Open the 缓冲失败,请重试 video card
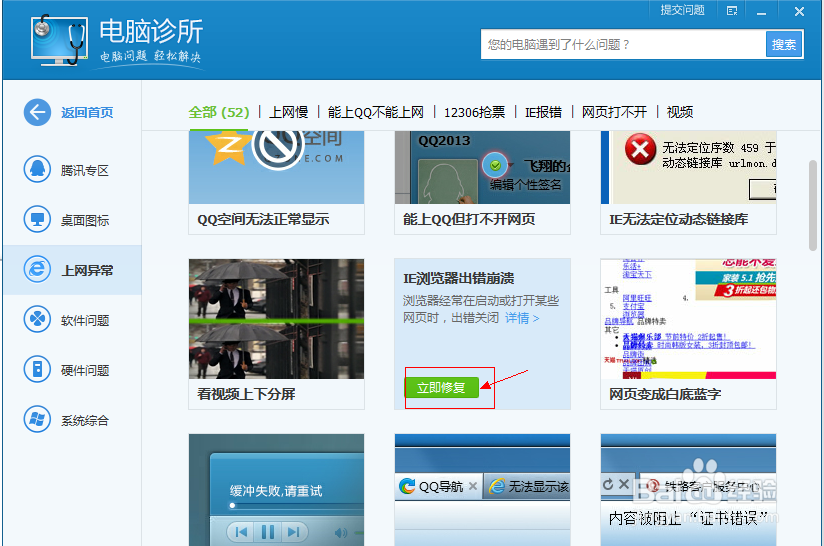The width and height of the screenshot is (824, 546). pos(276,490)
